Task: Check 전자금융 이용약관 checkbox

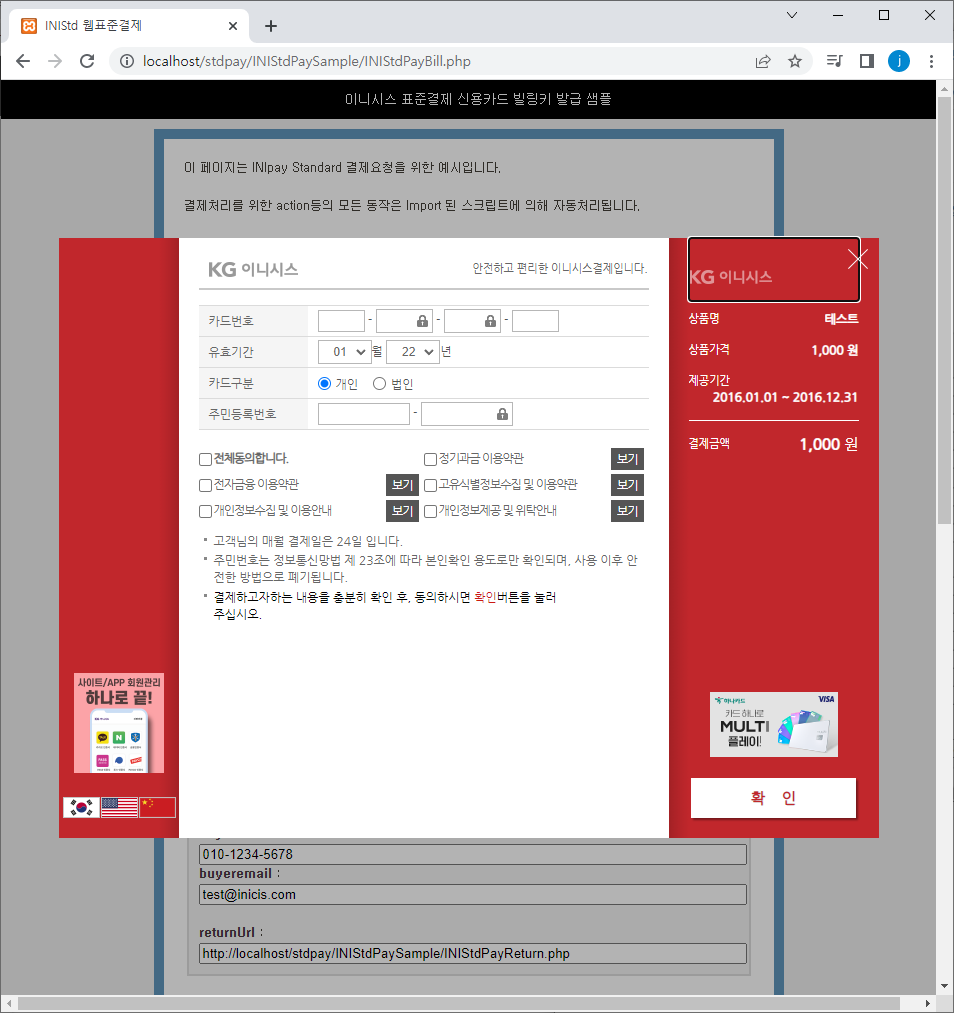Action: 205,485
